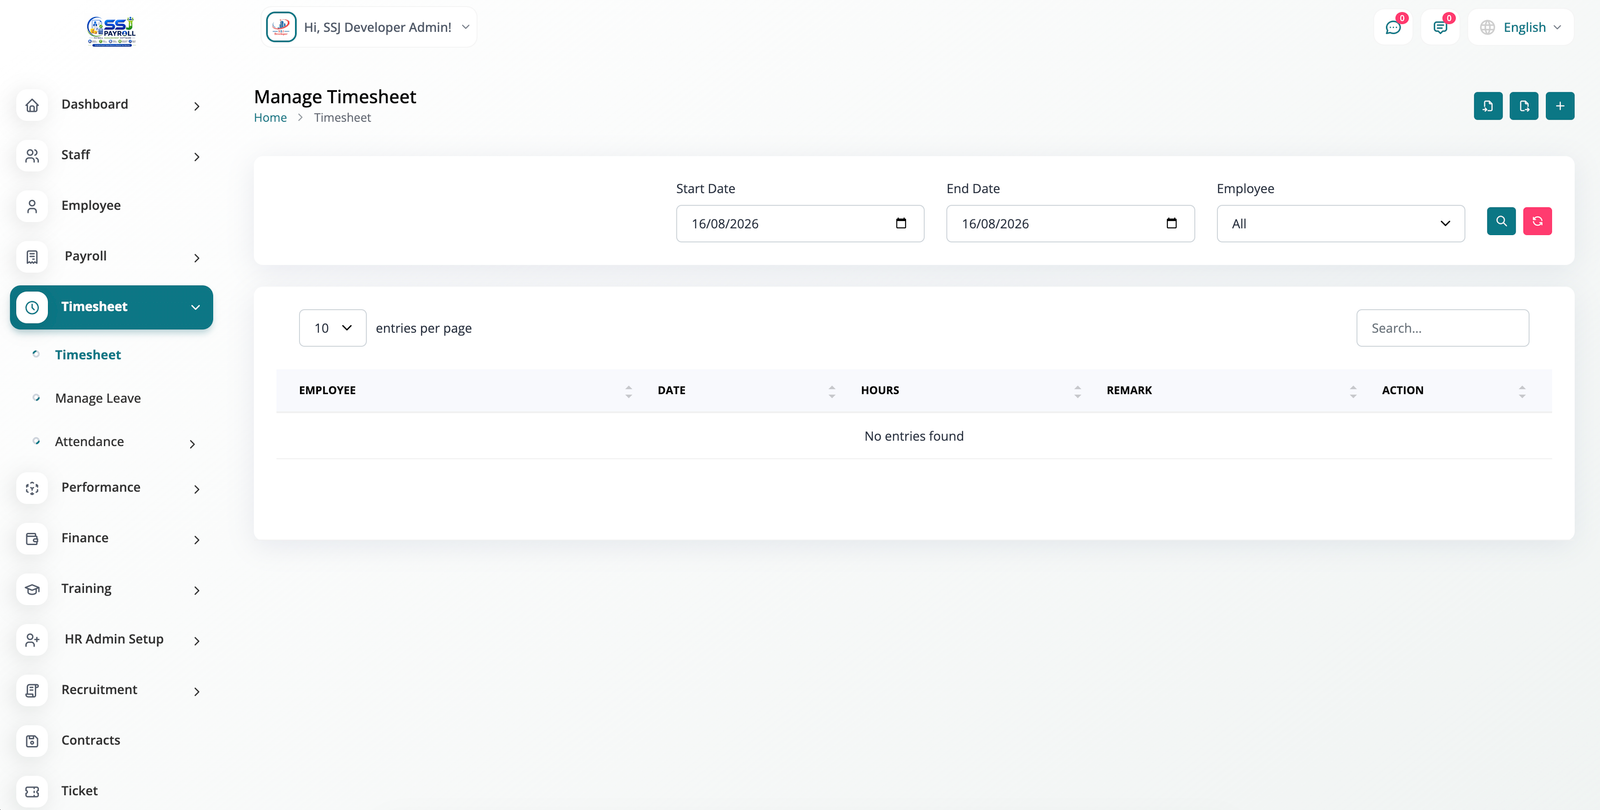Screen dimensions: 1600x810
Task: Click the End Date input field
Action: click(x=1070, y=224)
